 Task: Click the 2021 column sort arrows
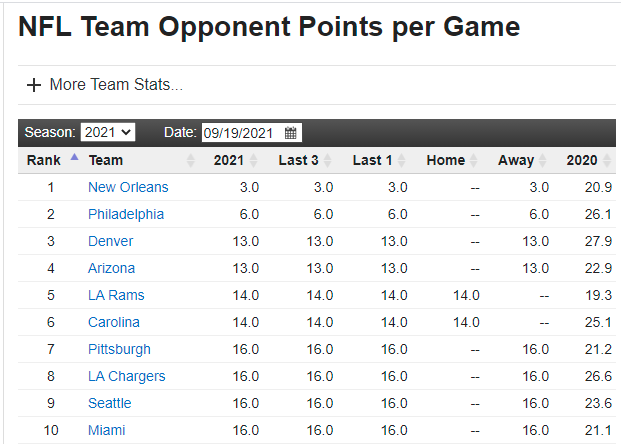click(253, 161)
